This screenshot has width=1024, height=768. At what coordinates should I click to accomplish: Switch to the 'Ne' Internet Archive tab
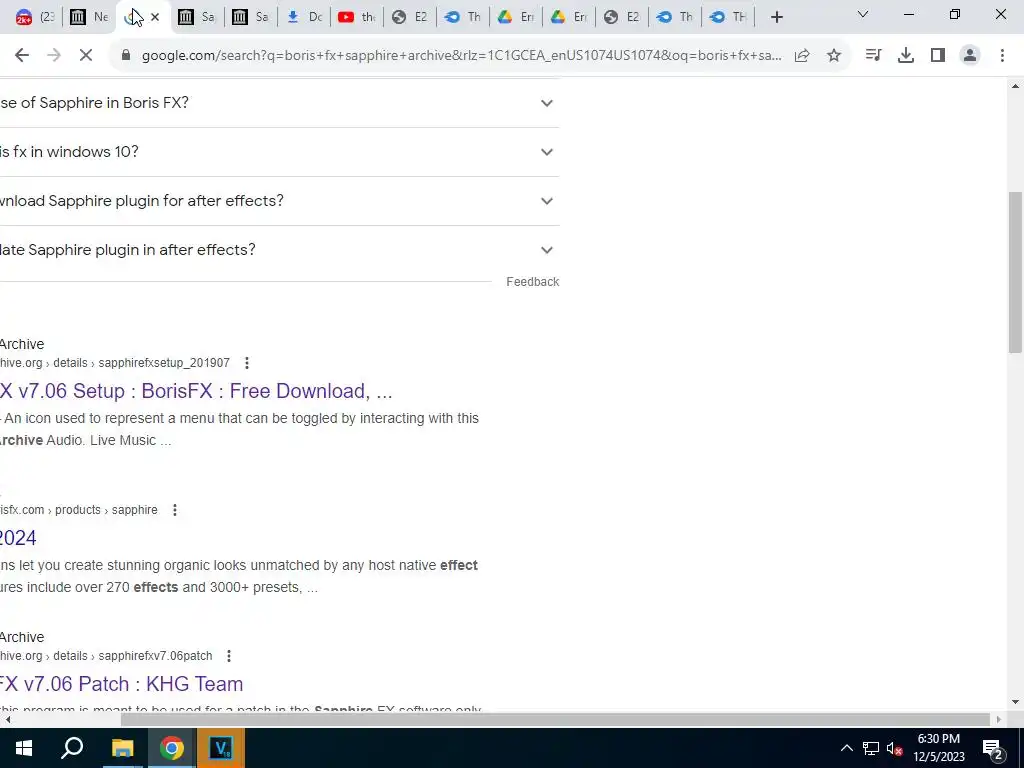(x=89, y=17)
